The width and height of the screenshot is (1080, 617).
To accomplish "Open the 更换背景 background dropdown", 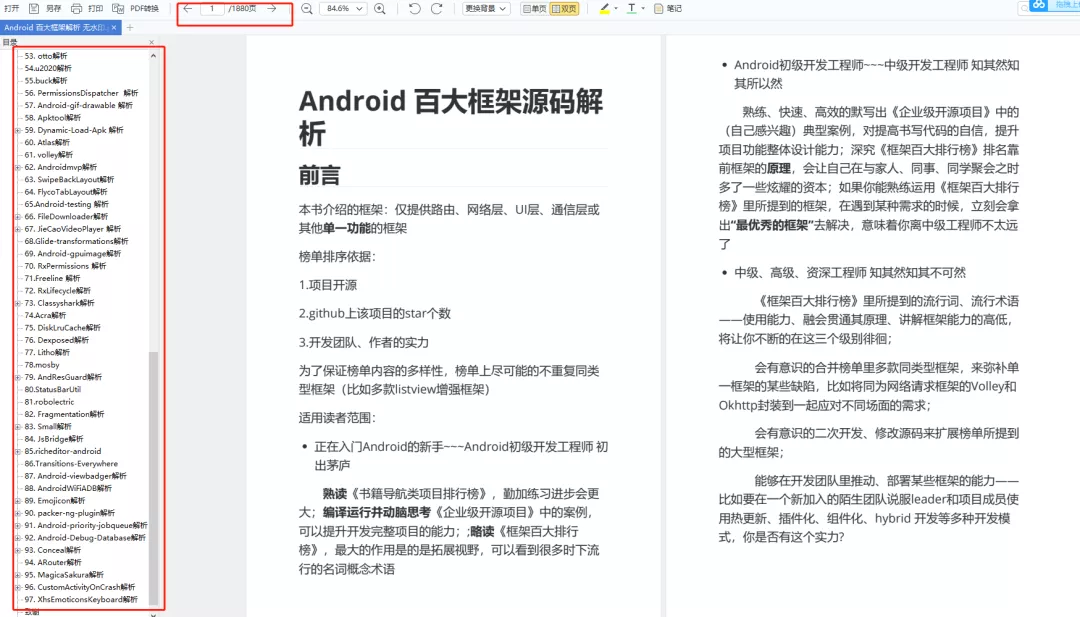I will click(486, 10).
